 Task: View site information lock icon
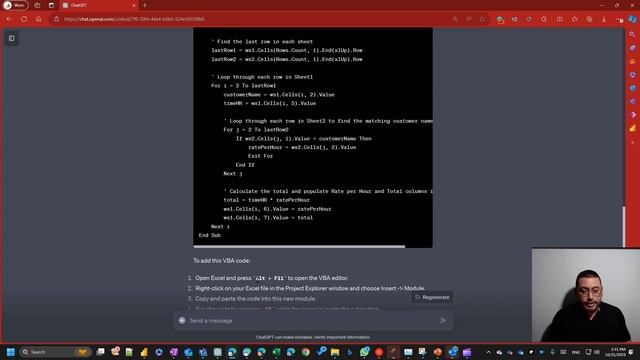tap(56, 19)
